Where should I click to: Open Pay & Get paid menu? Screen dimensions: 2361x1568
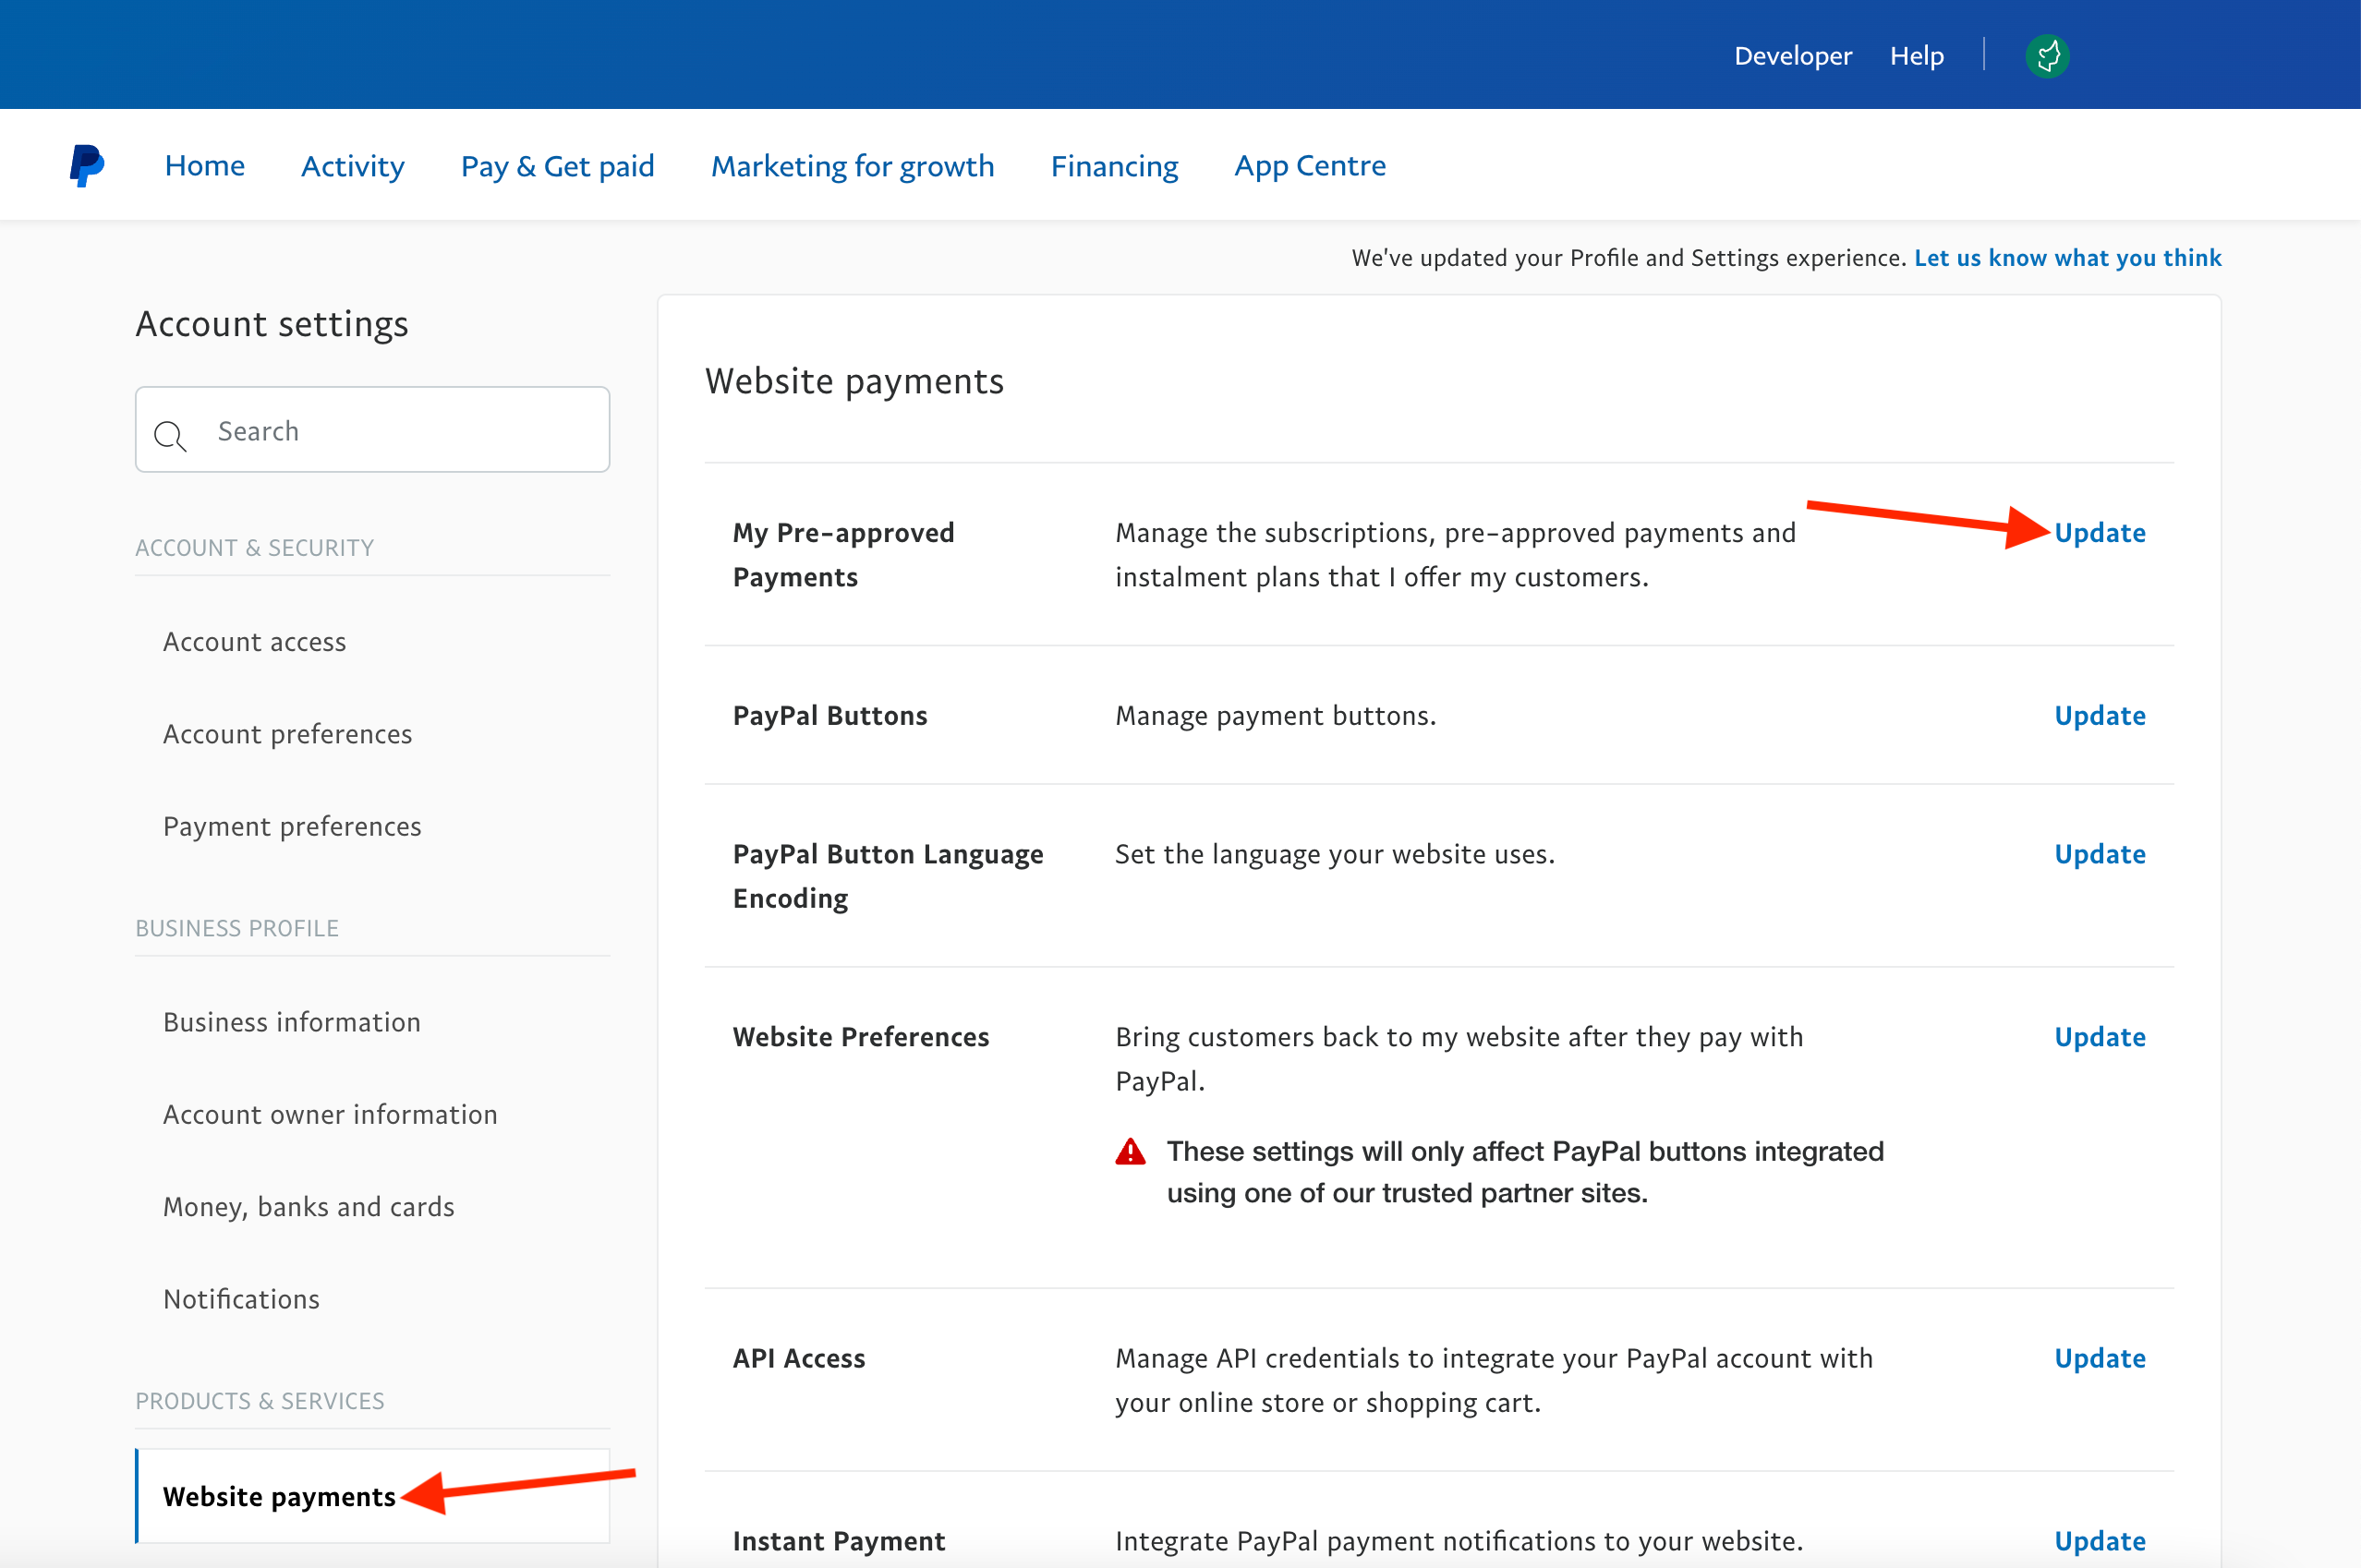[558, 165]
